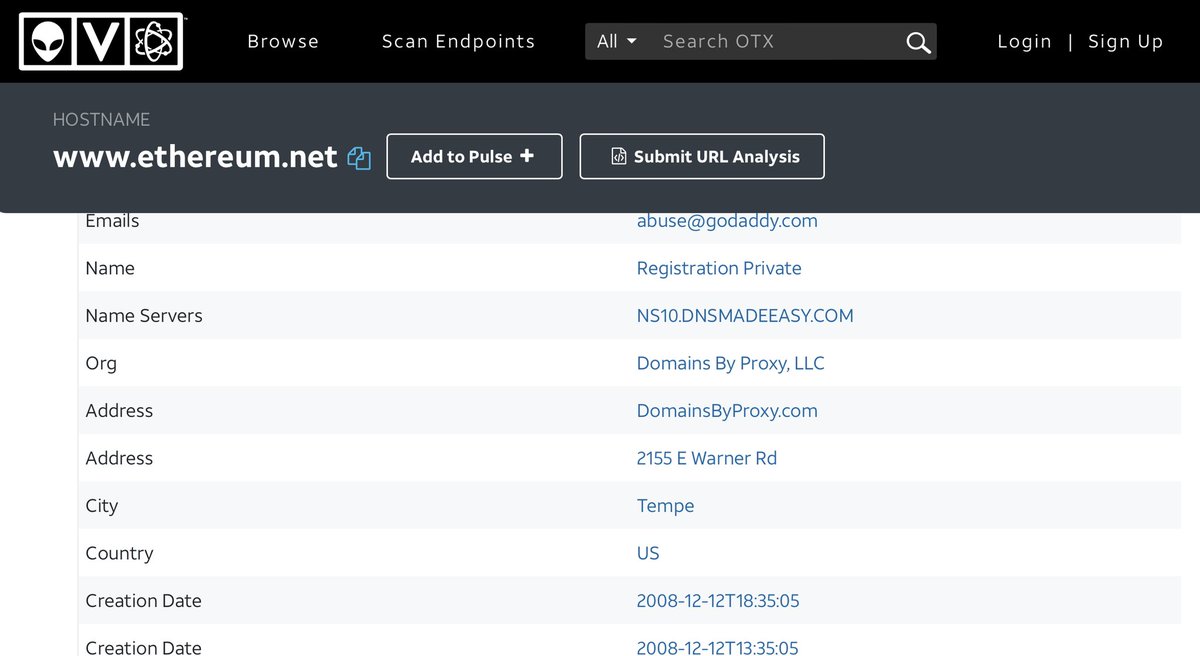Click the Sign Up link
1200x656 pixels.
click(1125, 42)
